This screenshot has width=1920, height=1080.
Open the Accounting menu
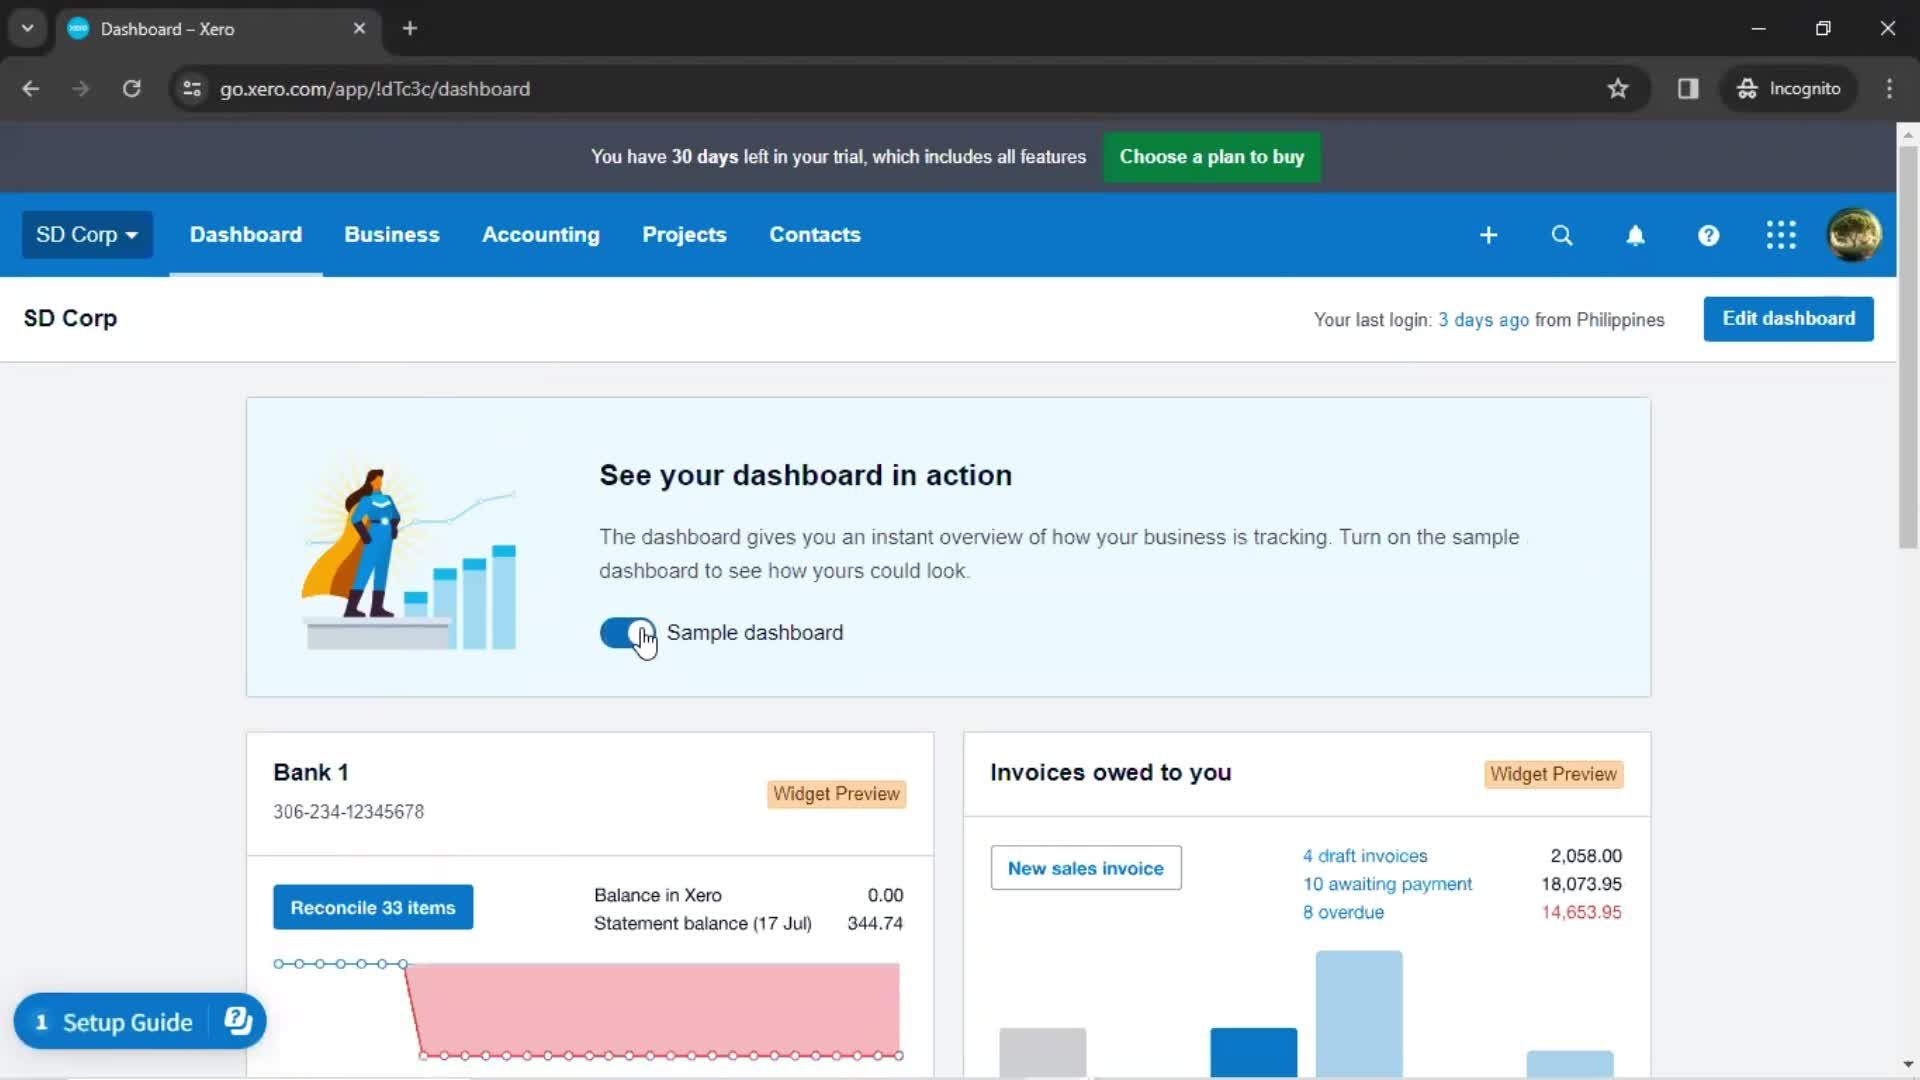[541, 235]
